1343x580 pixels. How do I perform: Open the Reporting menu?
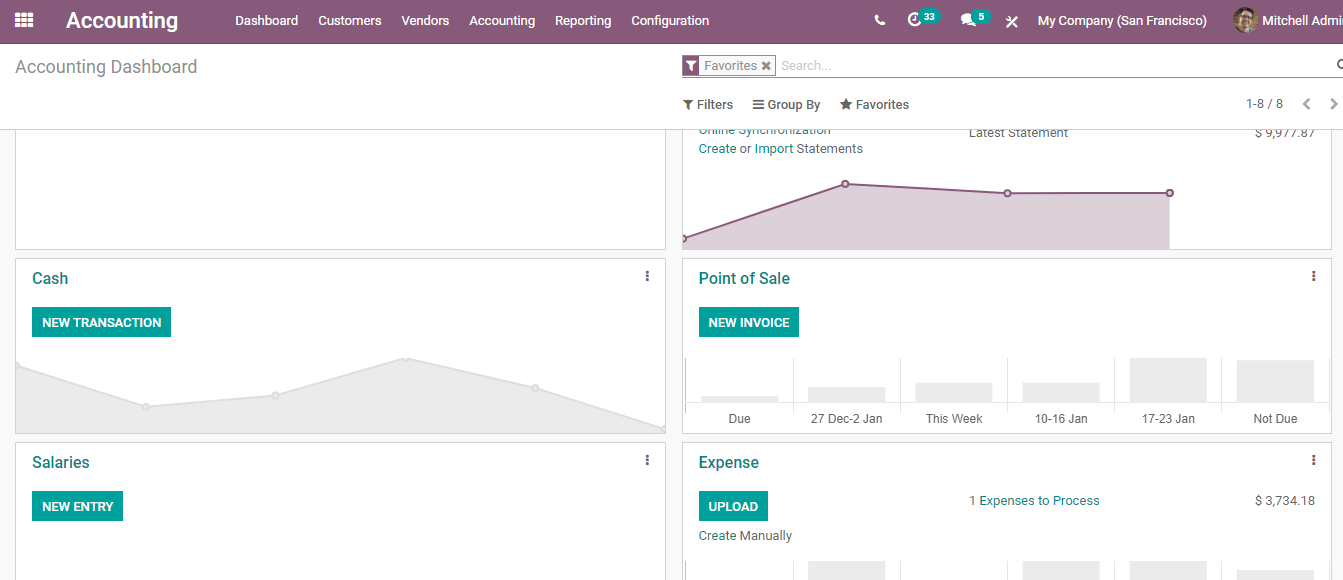tap(583, 20)
